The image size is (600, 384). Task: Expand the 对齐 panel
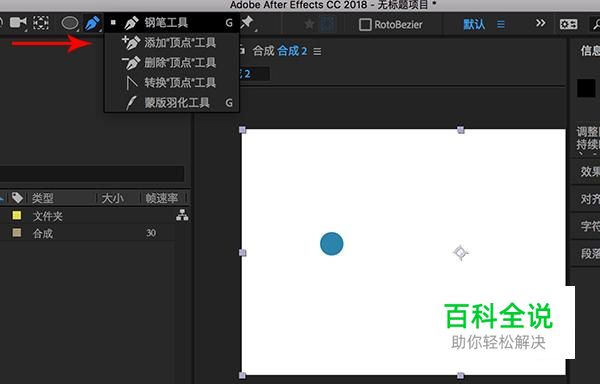(x=590, y=199)
